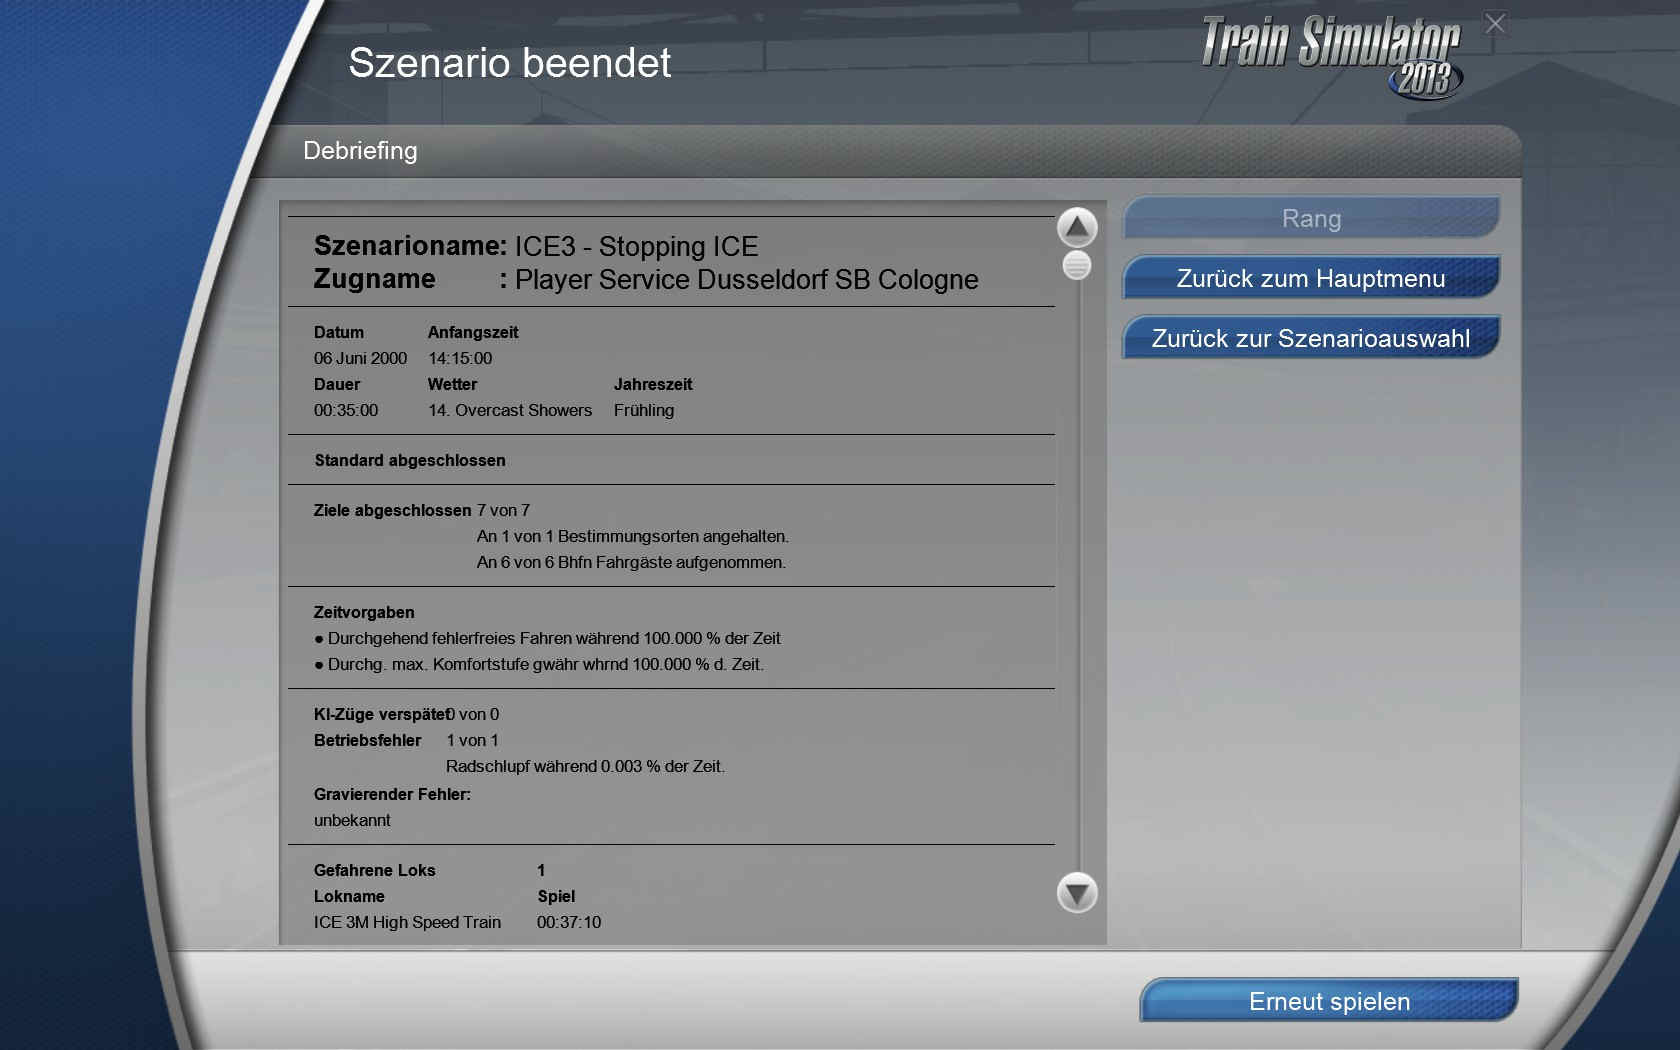Viewport: 1680px width, 1050px height.
Task: Select the season value 'Frühling'
Action: [644, 410]
